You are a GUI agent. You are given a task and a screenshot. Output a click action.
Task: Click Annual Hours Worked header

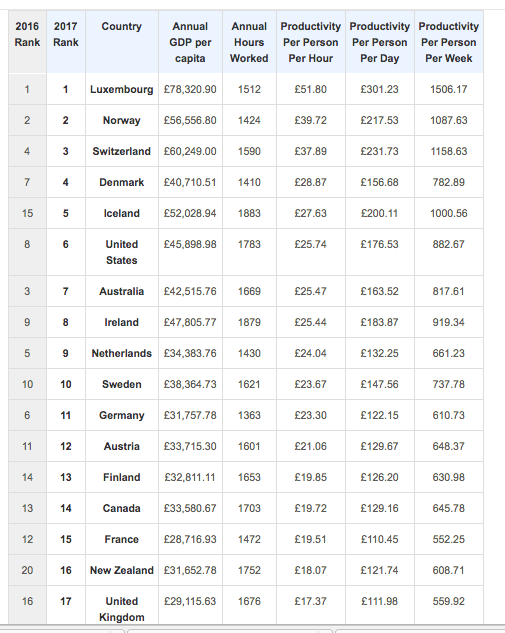click(x=249, y=42)
